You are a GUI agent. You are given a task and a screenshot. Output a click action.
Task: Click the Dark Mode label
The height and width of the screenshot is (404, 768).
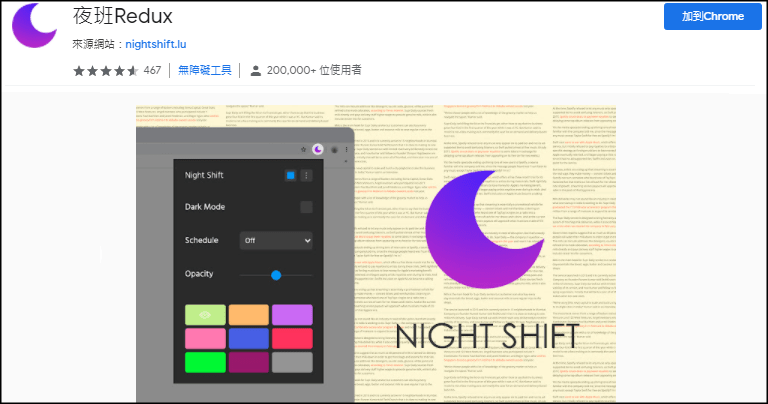pos(205,207)
